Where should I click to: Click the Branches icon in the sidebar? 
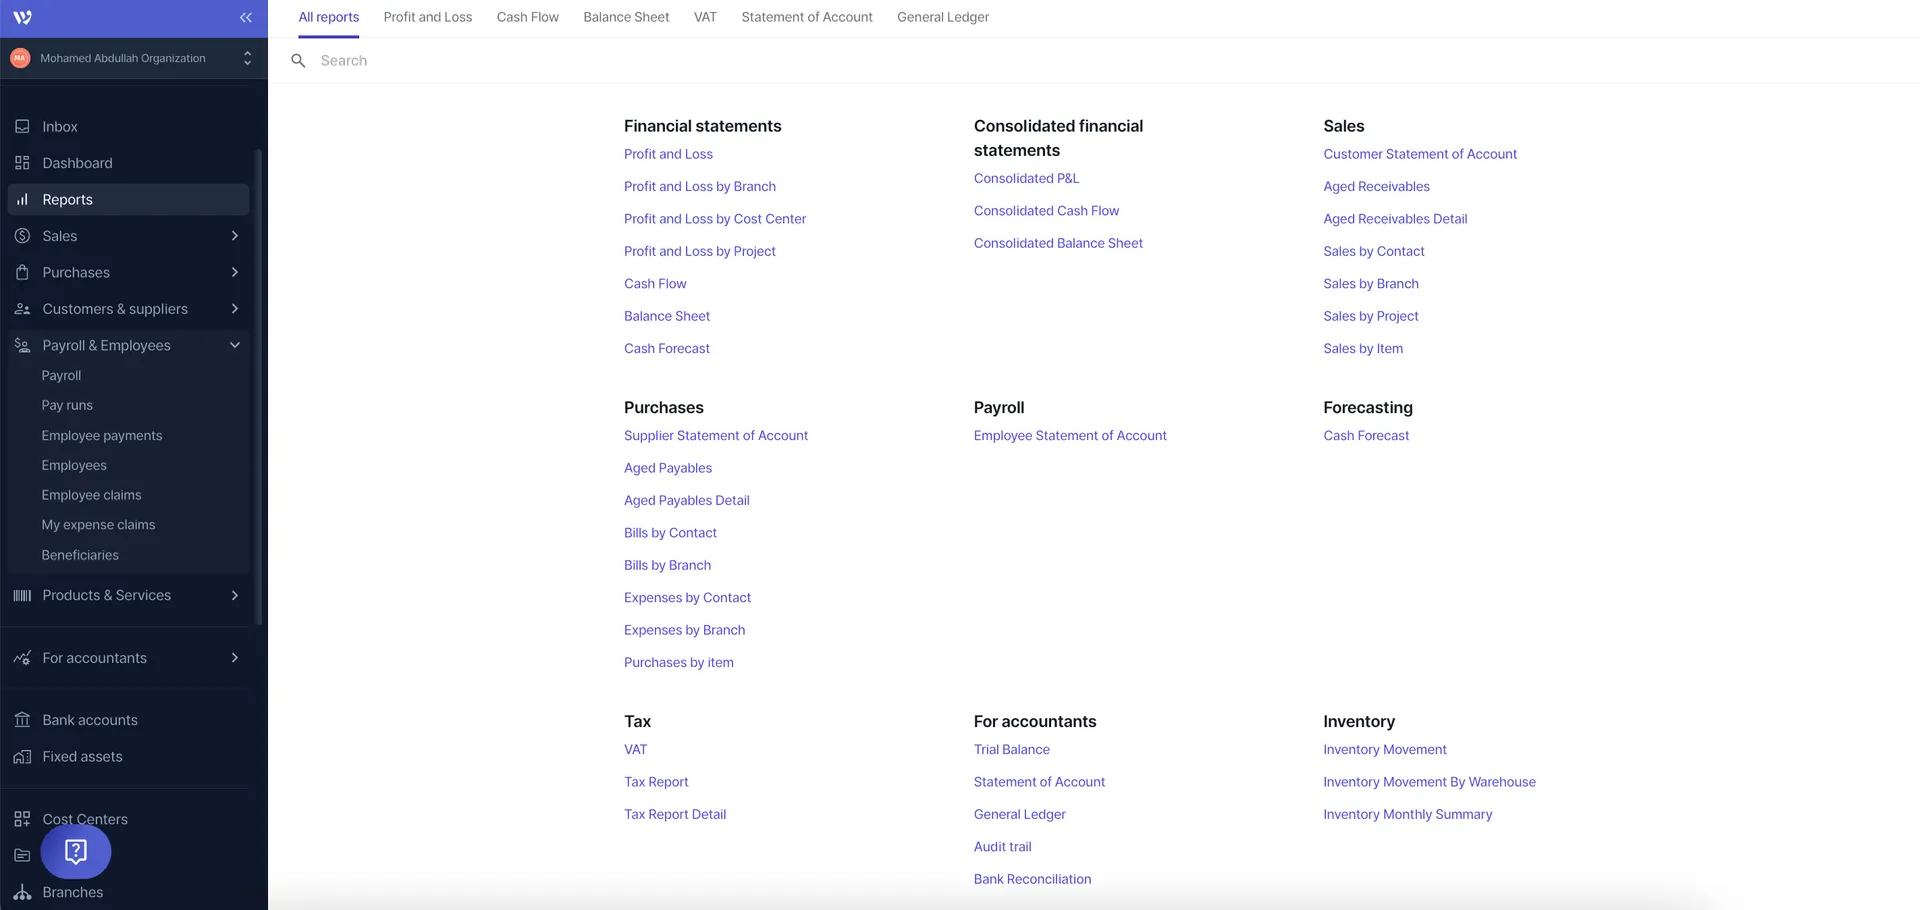pyautogui.click(x=22, y=892)
